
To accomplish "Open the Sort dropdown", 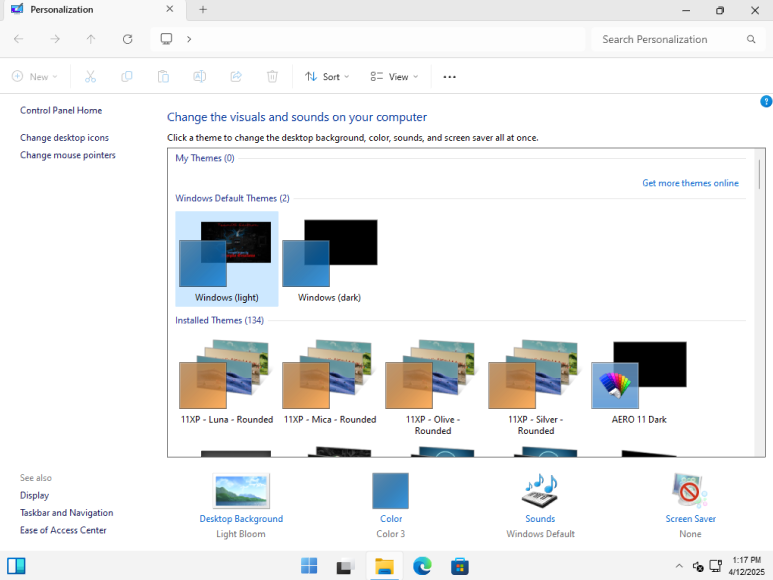I will pyautogui.click(x=327, y=76).
